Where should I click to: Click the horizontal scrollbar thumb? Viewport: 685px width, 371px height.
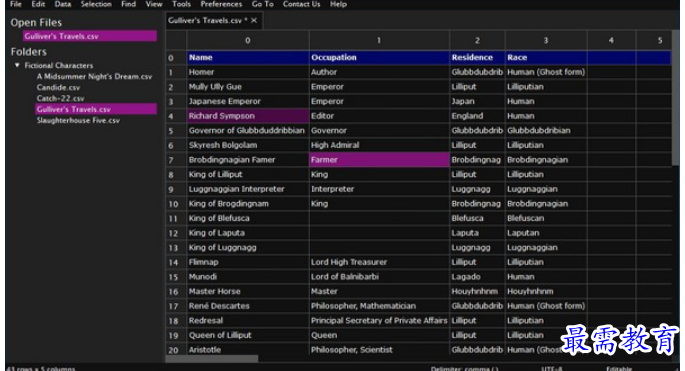pyautogui.click(x=212, y=359)
